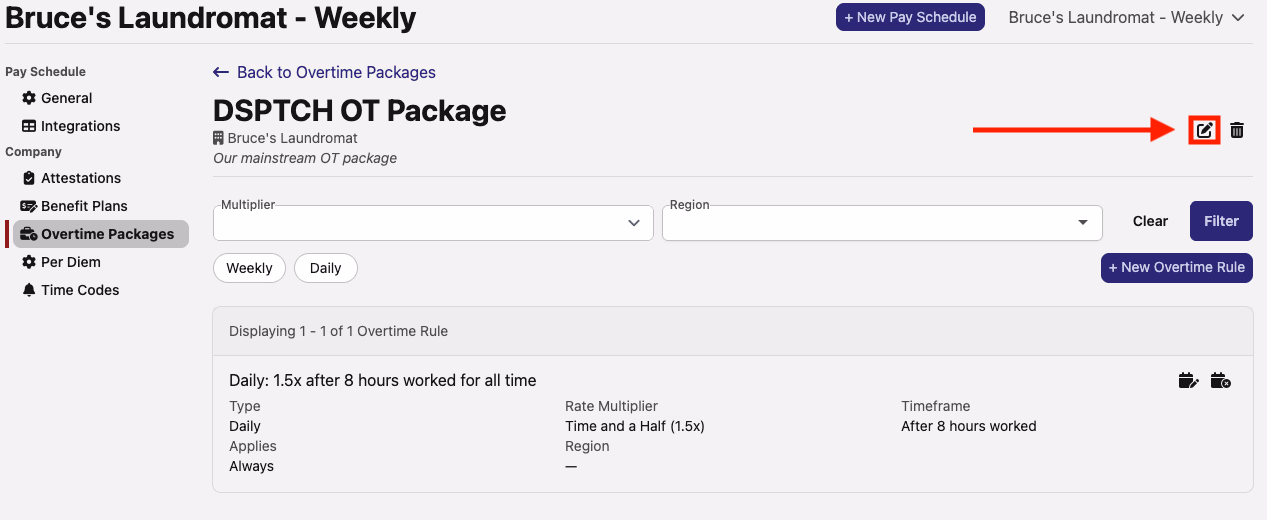
Task: Click the General gear icon in sidebar
Action: pyautogui.click(x=29, y=98)
